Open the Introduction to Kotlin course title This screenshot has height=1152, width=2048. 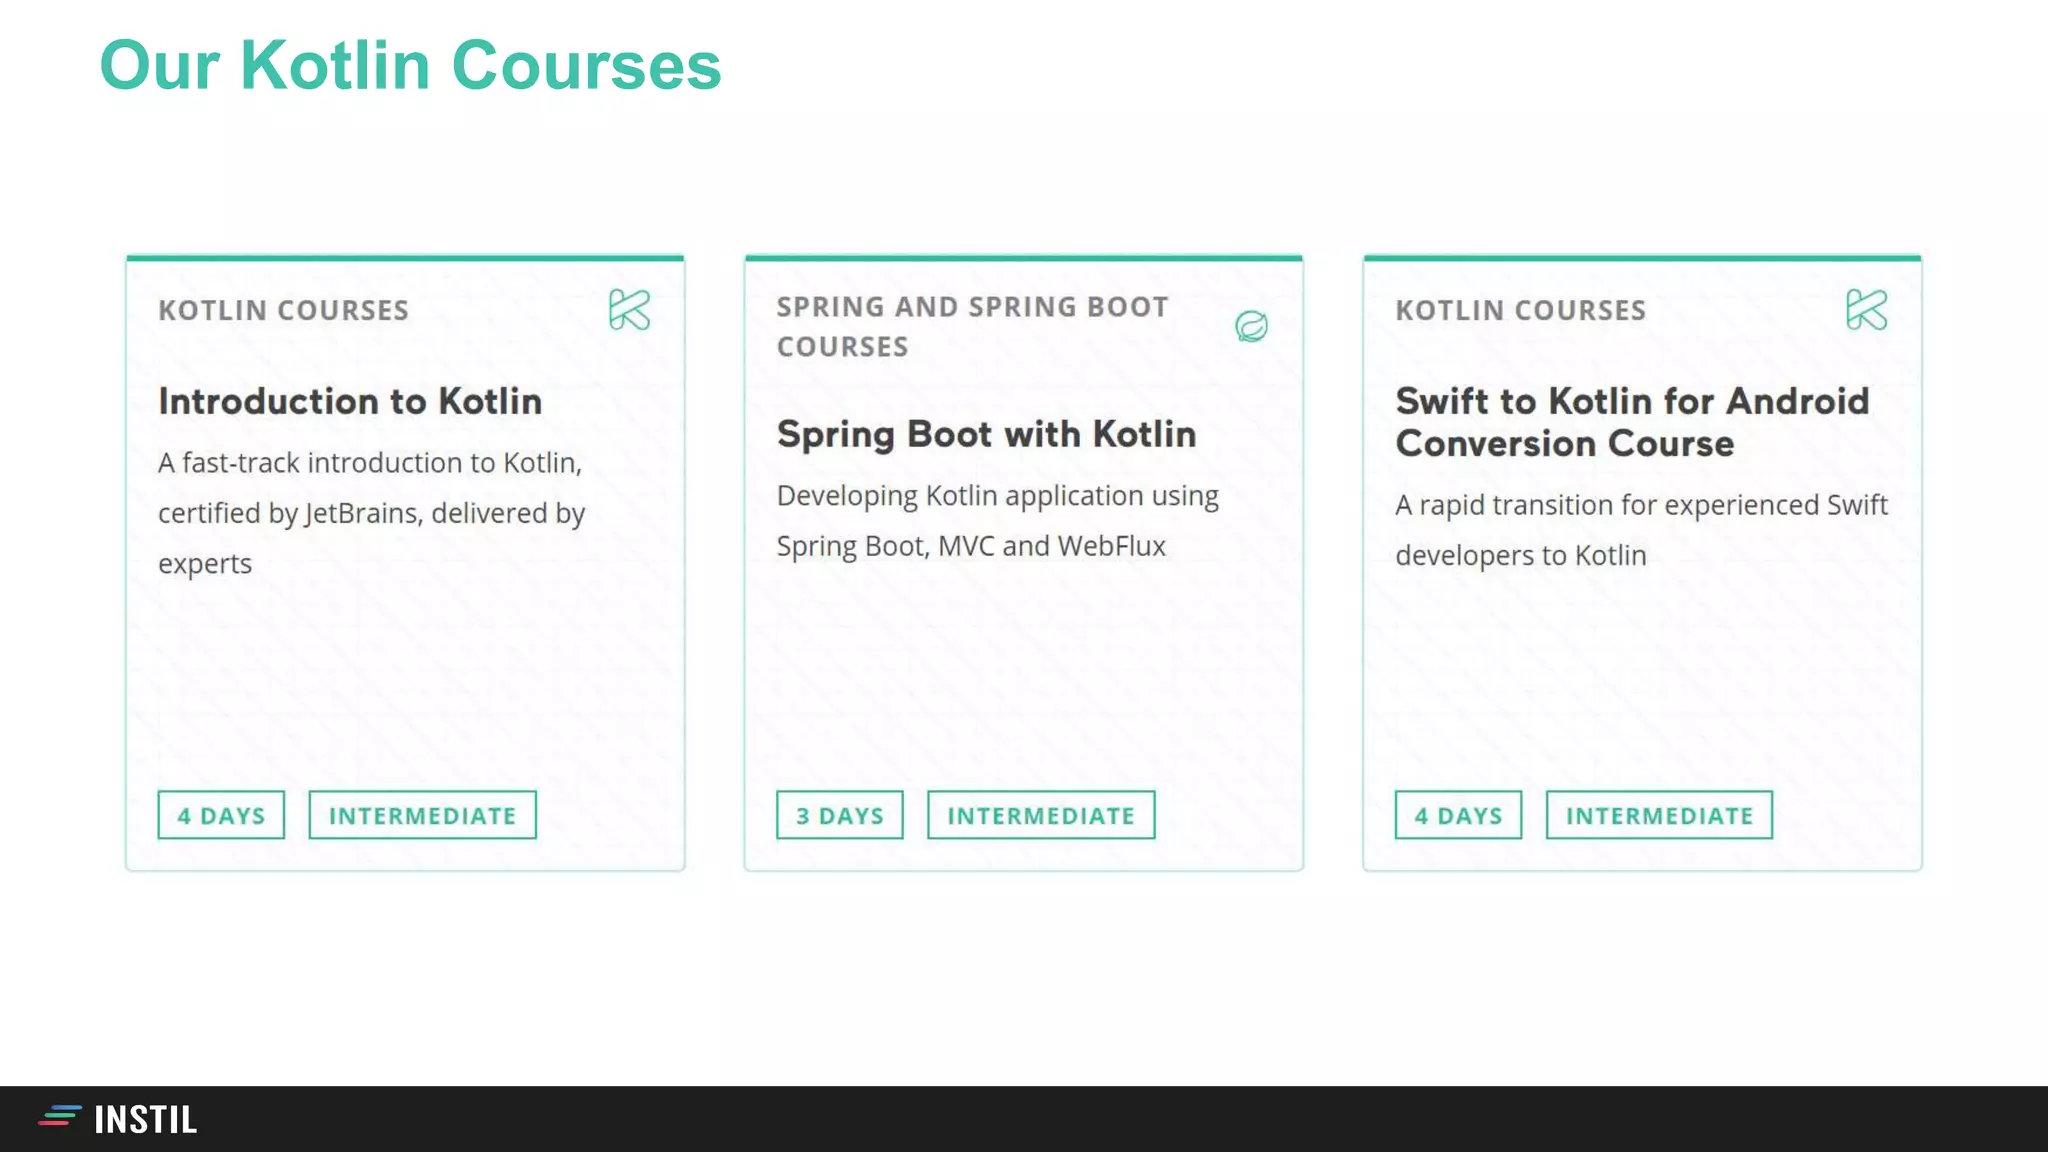click(350, 401)
